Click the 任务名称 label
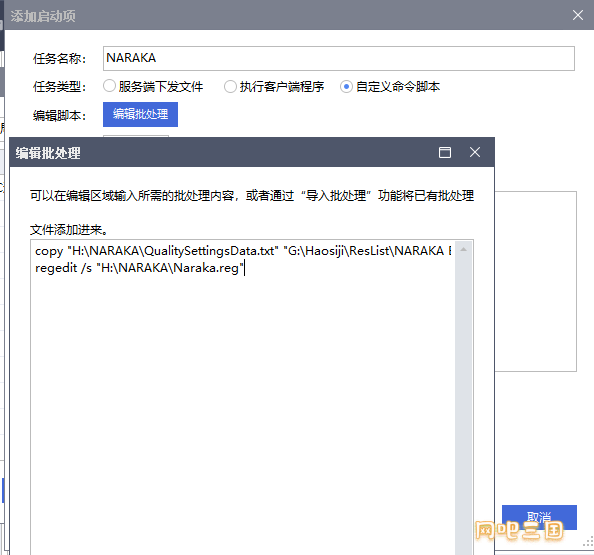 click(59, 59)
